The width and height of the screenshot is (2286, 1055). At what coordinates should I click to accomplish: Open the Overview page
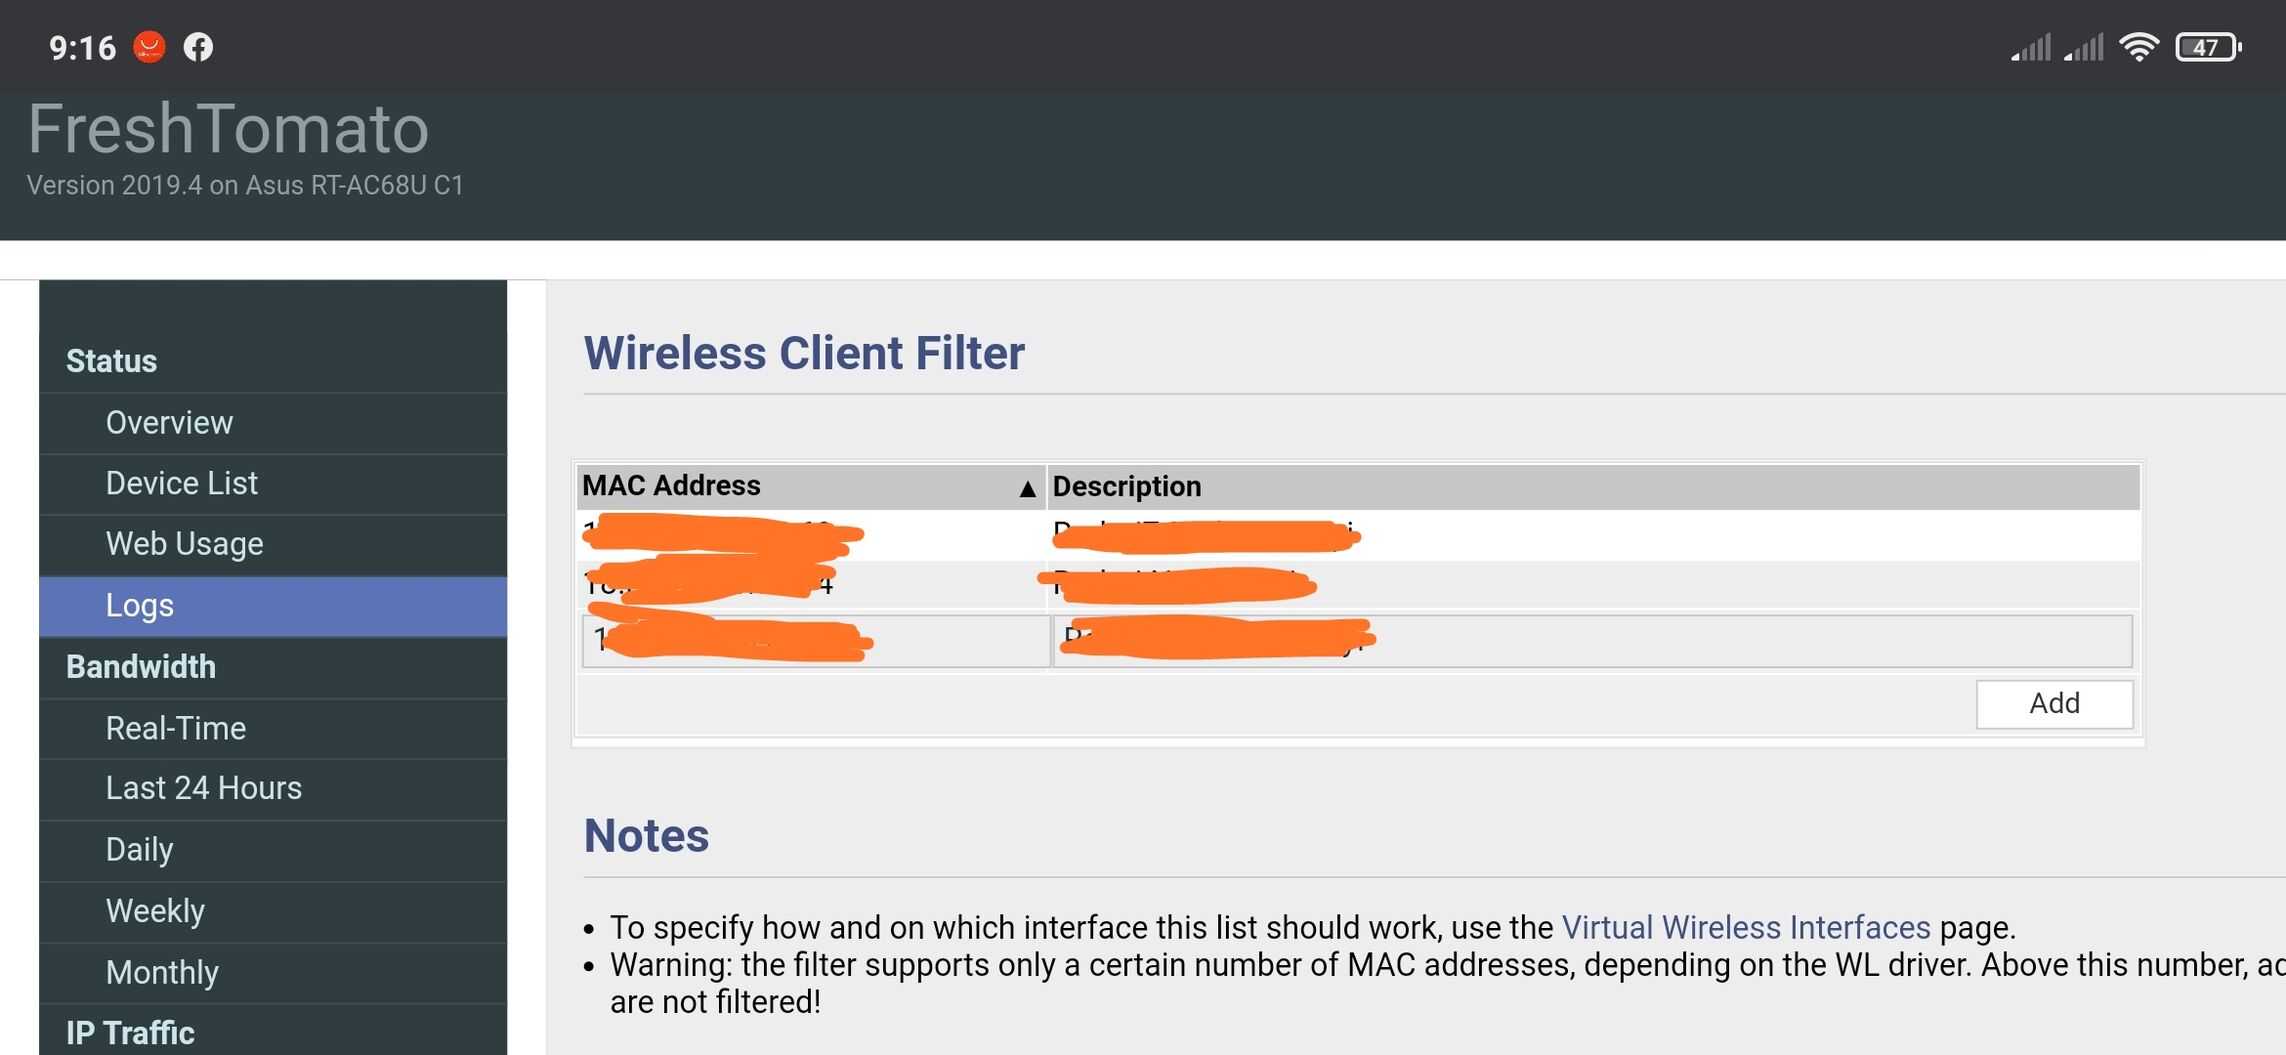point(169,423)
